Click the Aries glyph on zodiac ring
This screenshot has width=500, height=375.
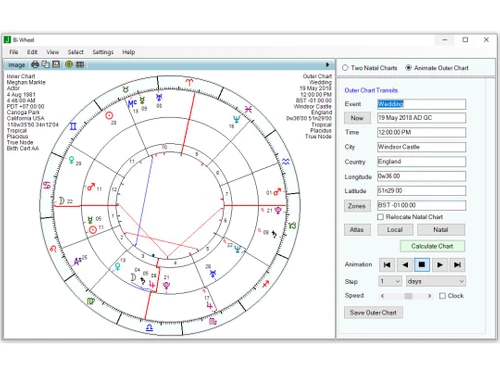click(189, 82)
